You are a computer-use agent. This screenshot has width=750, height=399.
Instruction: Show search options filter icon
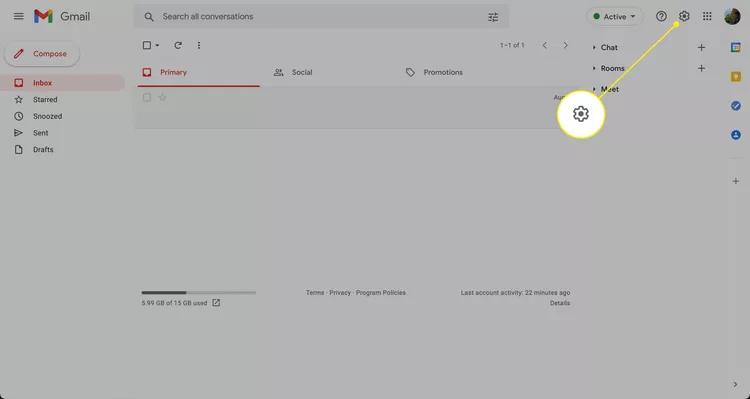493,17
